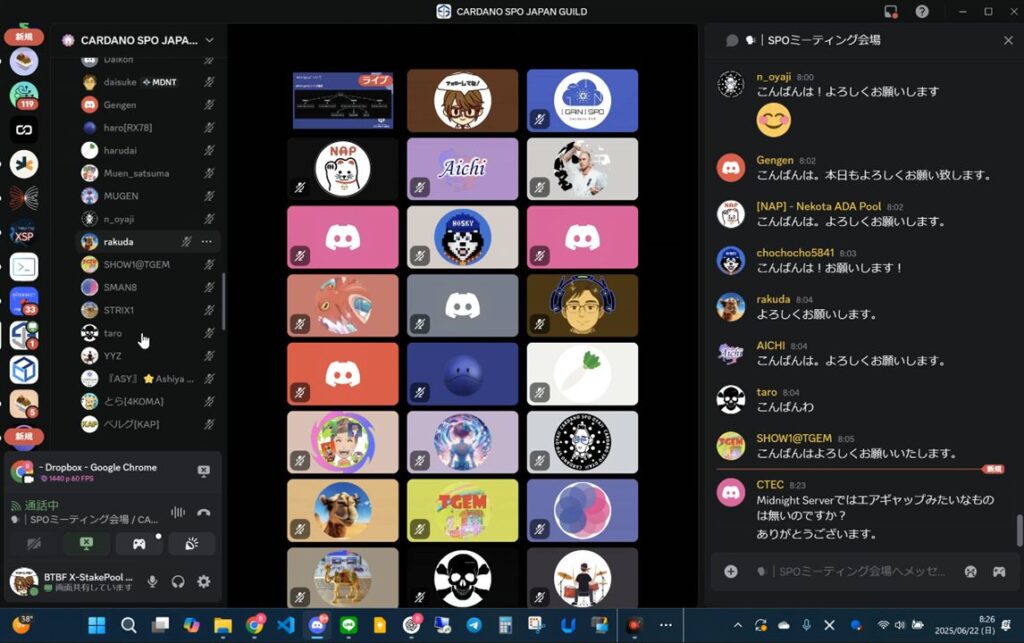Stop screen sharing from the Dropbox stream row
This screenshot has width=1024, height=643.
coord(204,471)
